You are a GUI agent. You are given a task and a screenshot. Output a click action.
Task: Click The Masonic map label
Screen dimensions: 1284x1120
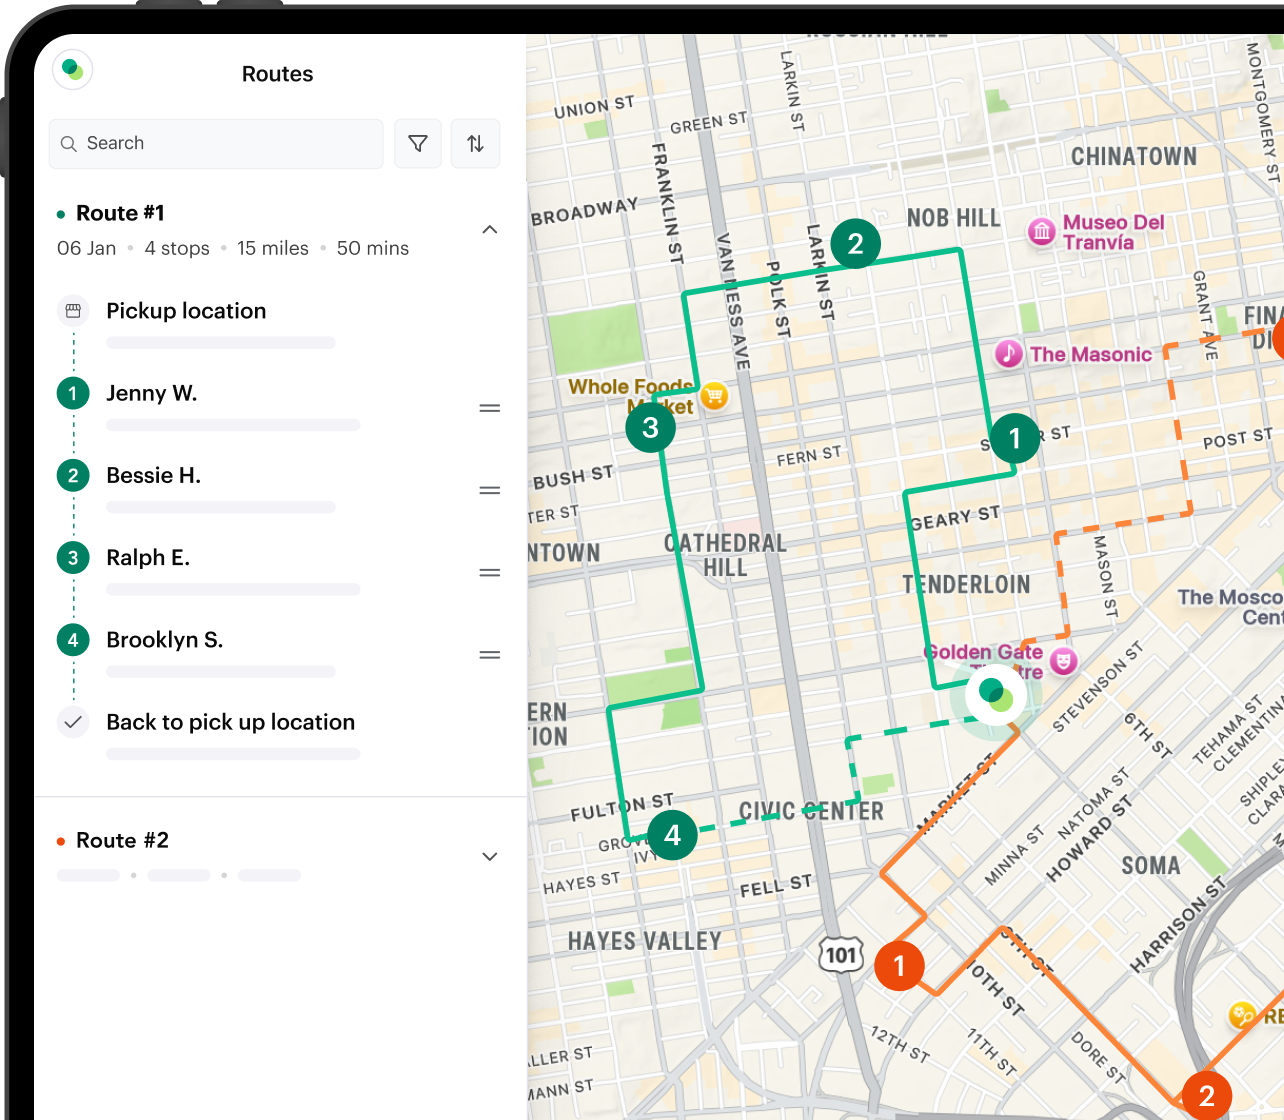coord(1091,354)
